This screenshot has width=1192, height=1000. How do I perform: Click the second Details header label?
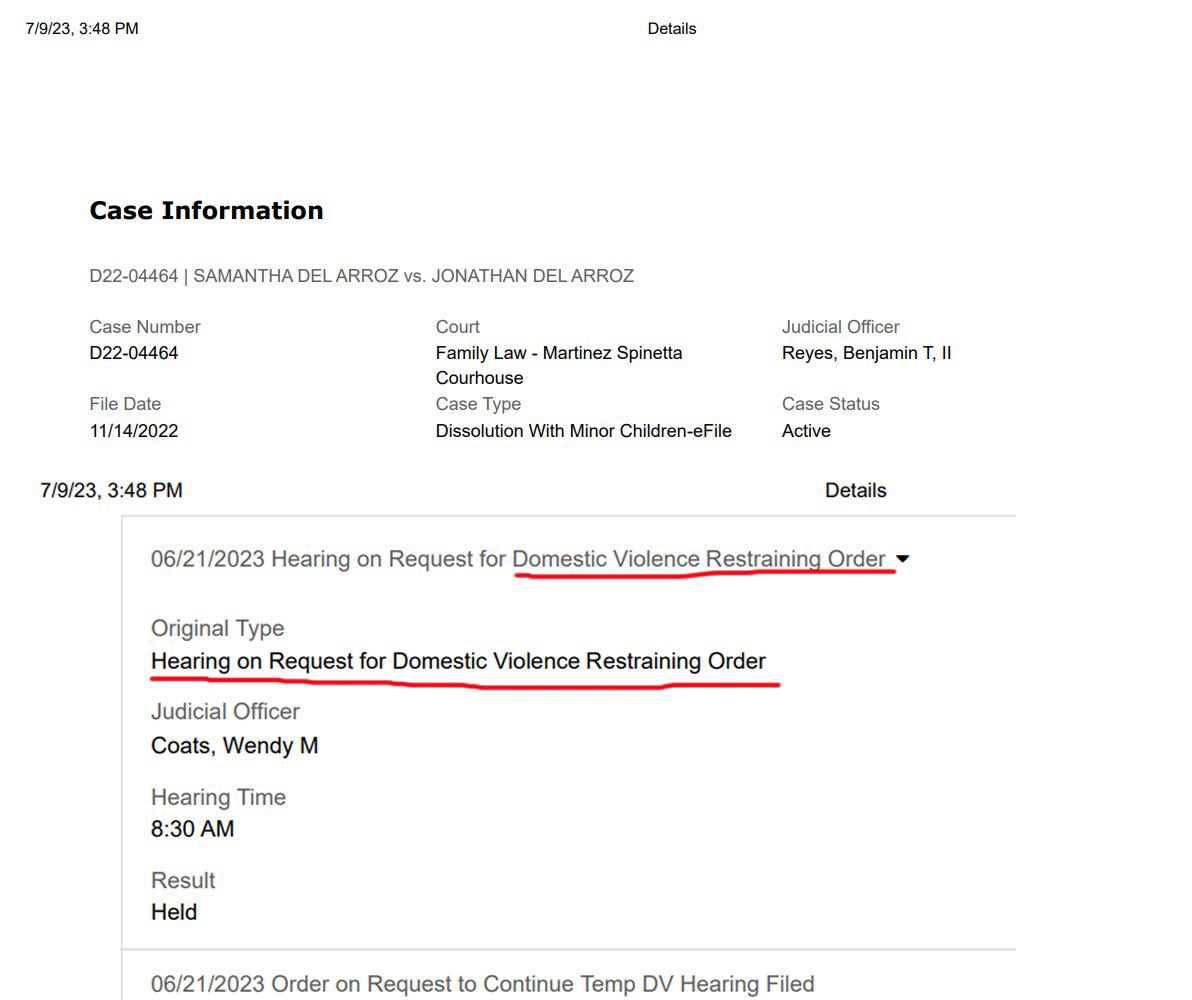(856, 490)
